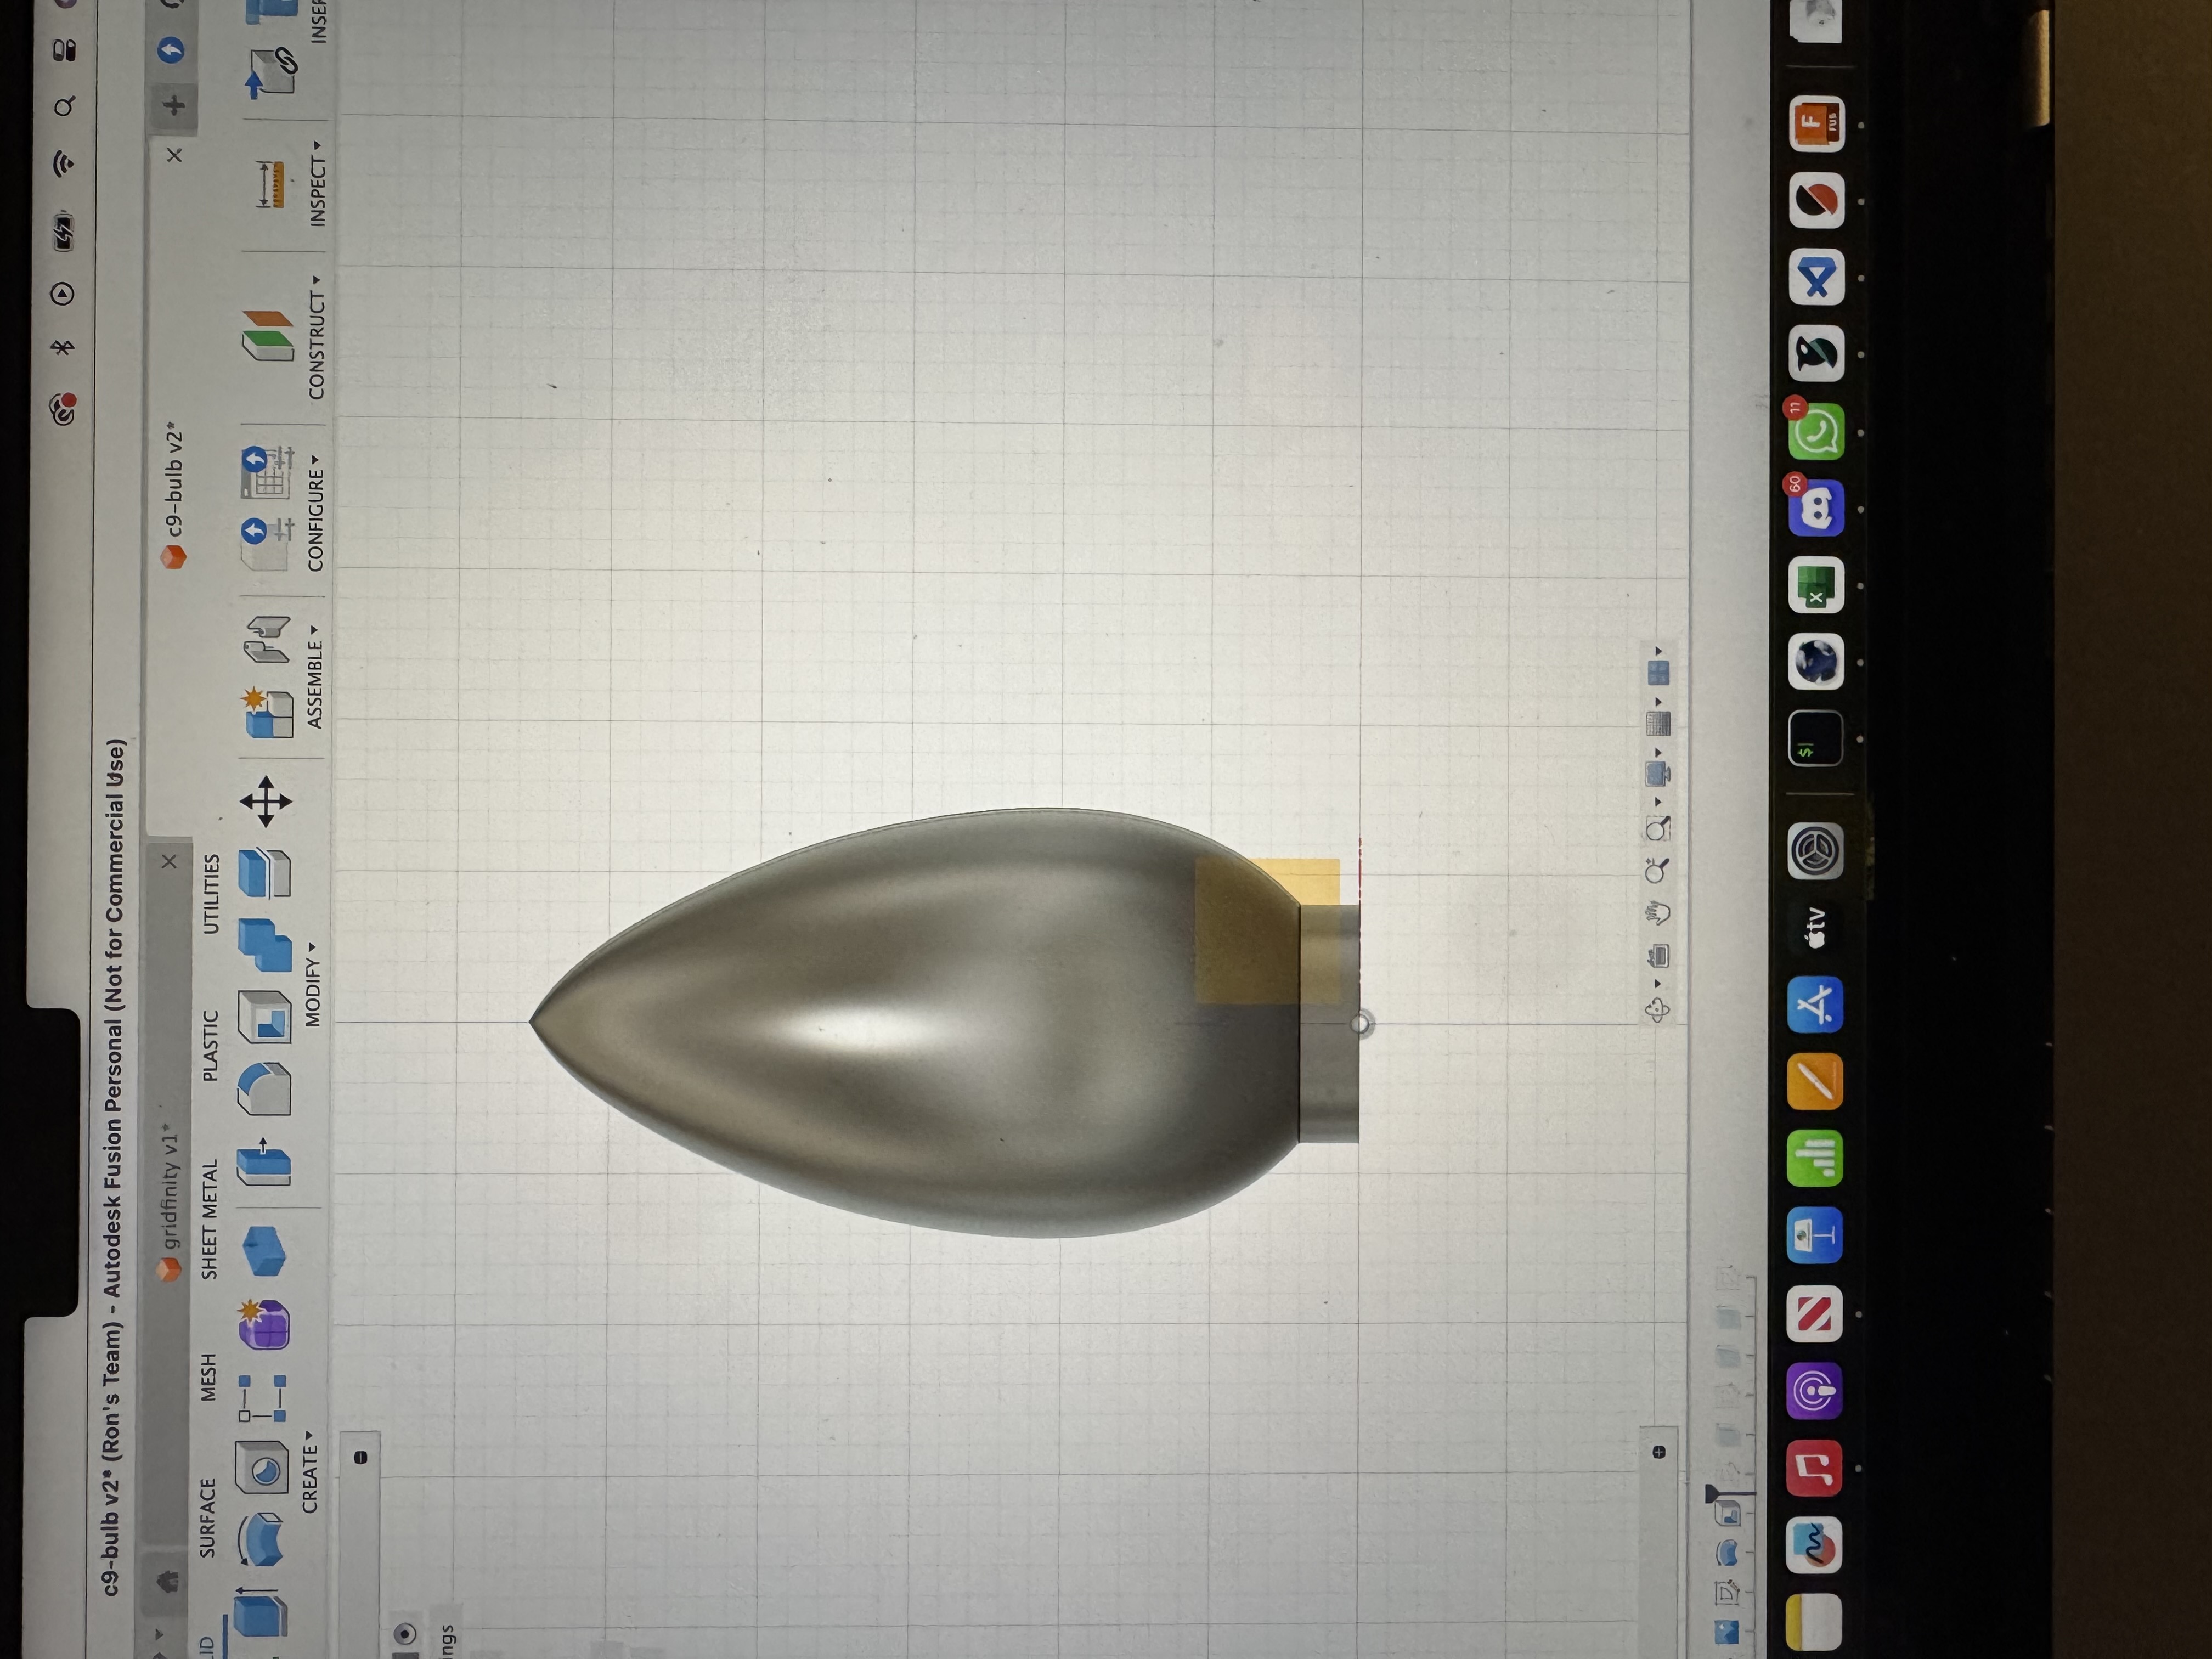Open a new design tab with plus
The image size is (2212, 1659).
174,105
